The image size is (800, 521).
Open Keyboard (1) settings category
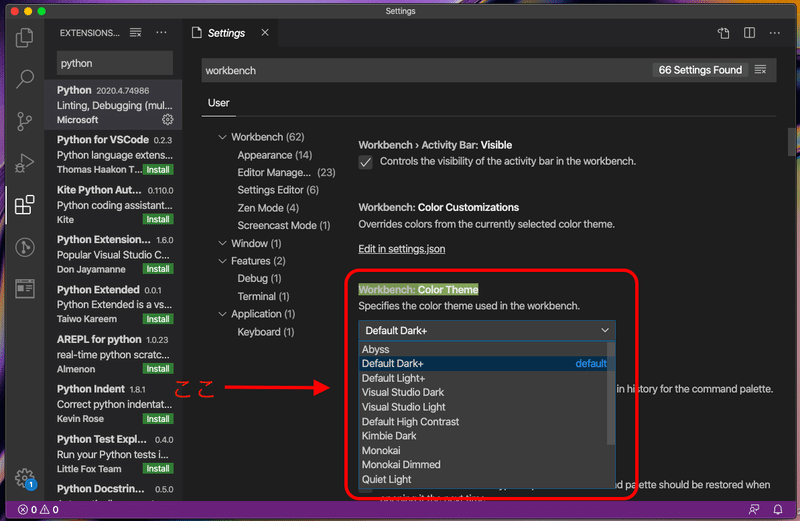[265, 332]
